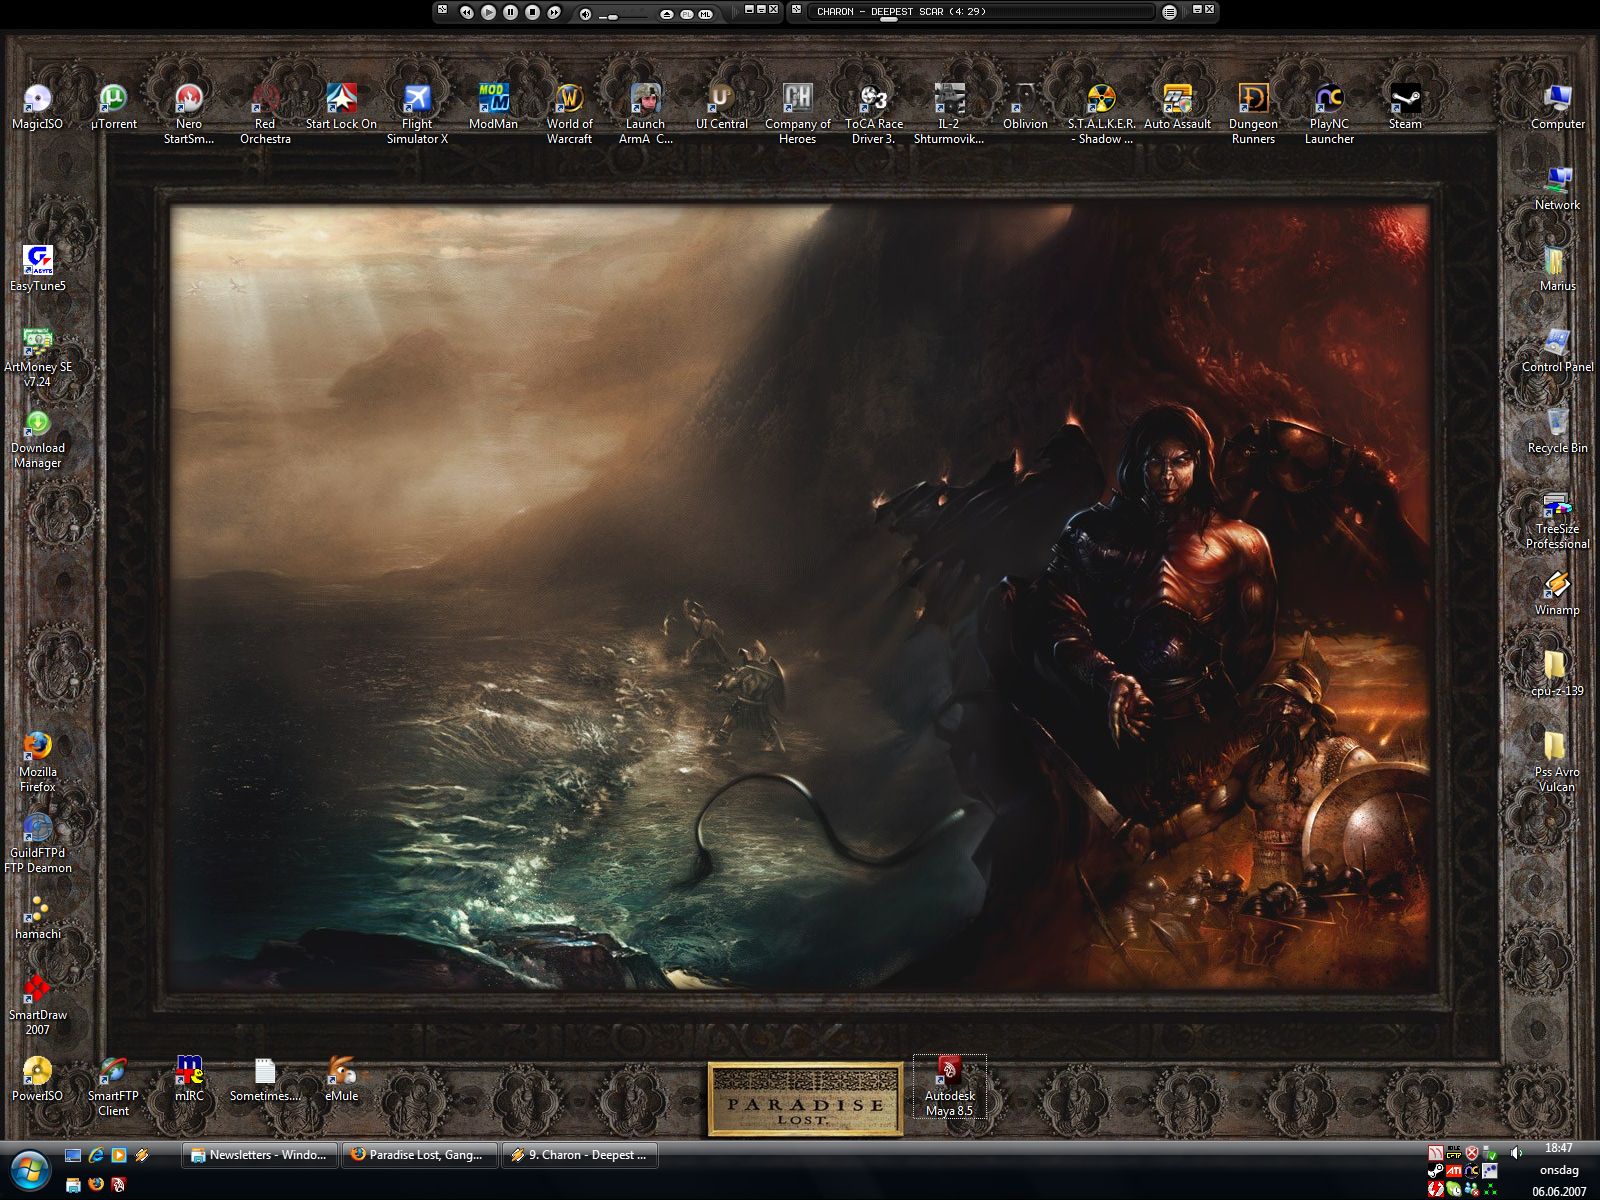
Task: Skip to next track in Winamp
Action: pyautogui.click(x=554, y=12)
